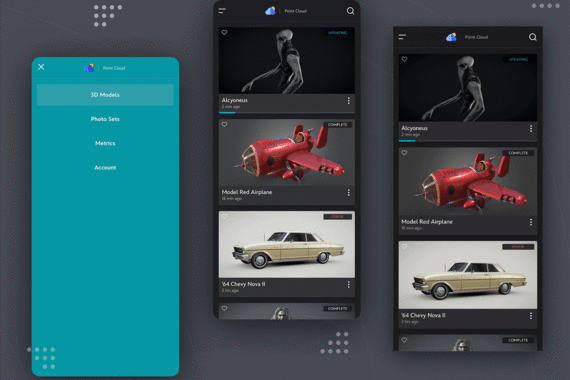Viewport: 570px width, 380px height.
Task: Favorite '64 Chevy Nova II in right screen
Action: point(404,247)
